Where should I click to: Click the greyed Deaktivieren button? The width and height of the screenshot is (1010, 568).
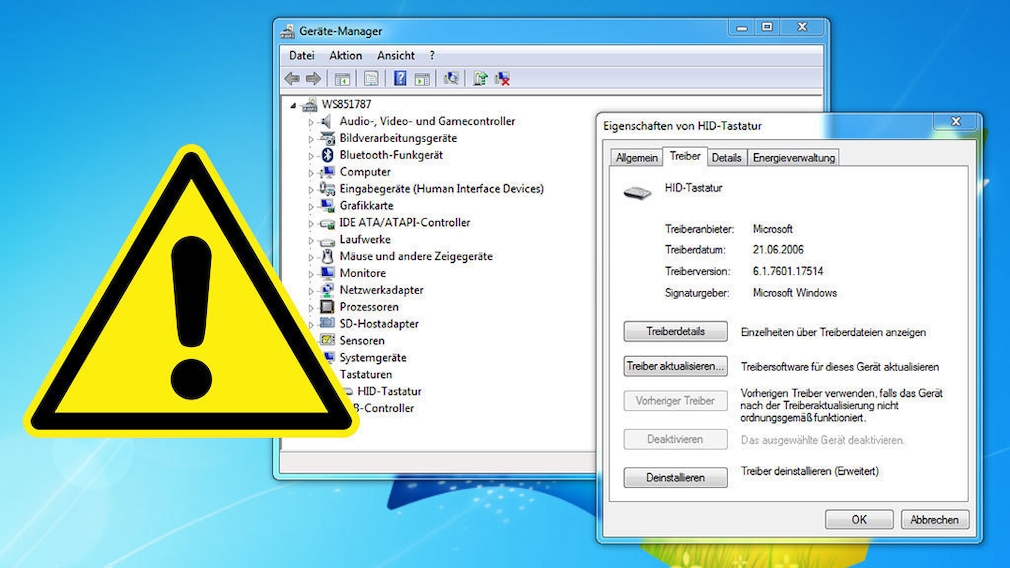click(676, 439)
